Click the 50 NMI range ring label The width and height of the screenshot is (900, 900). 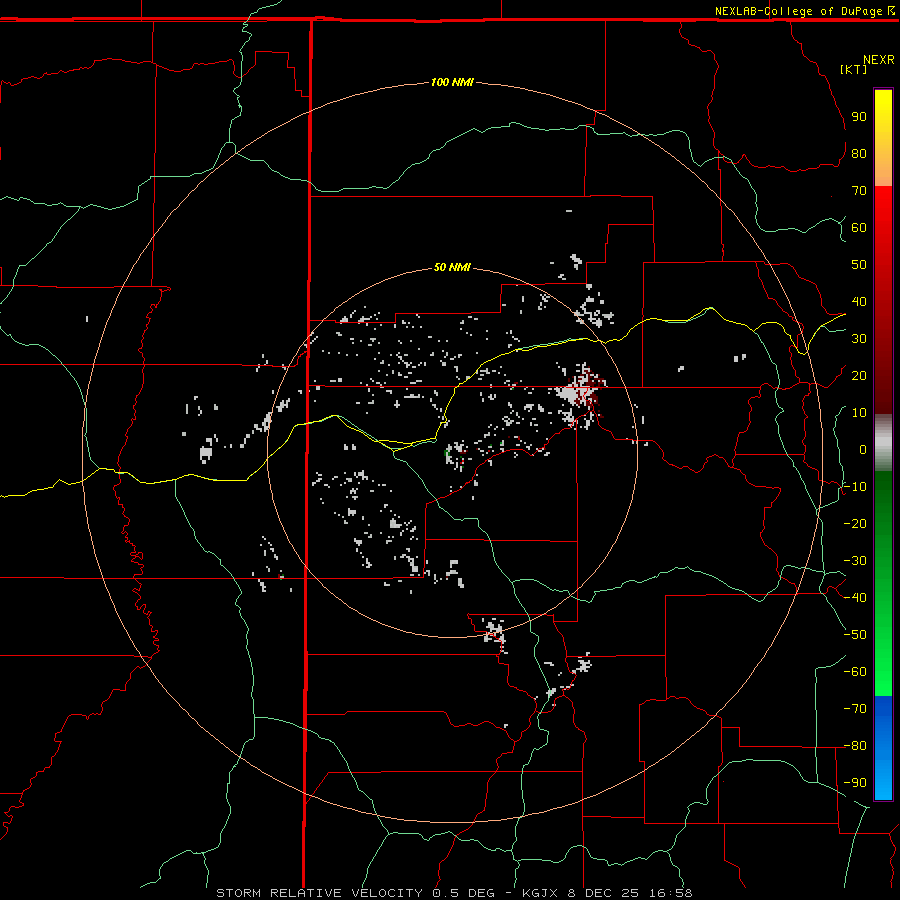tap(452, 267)
